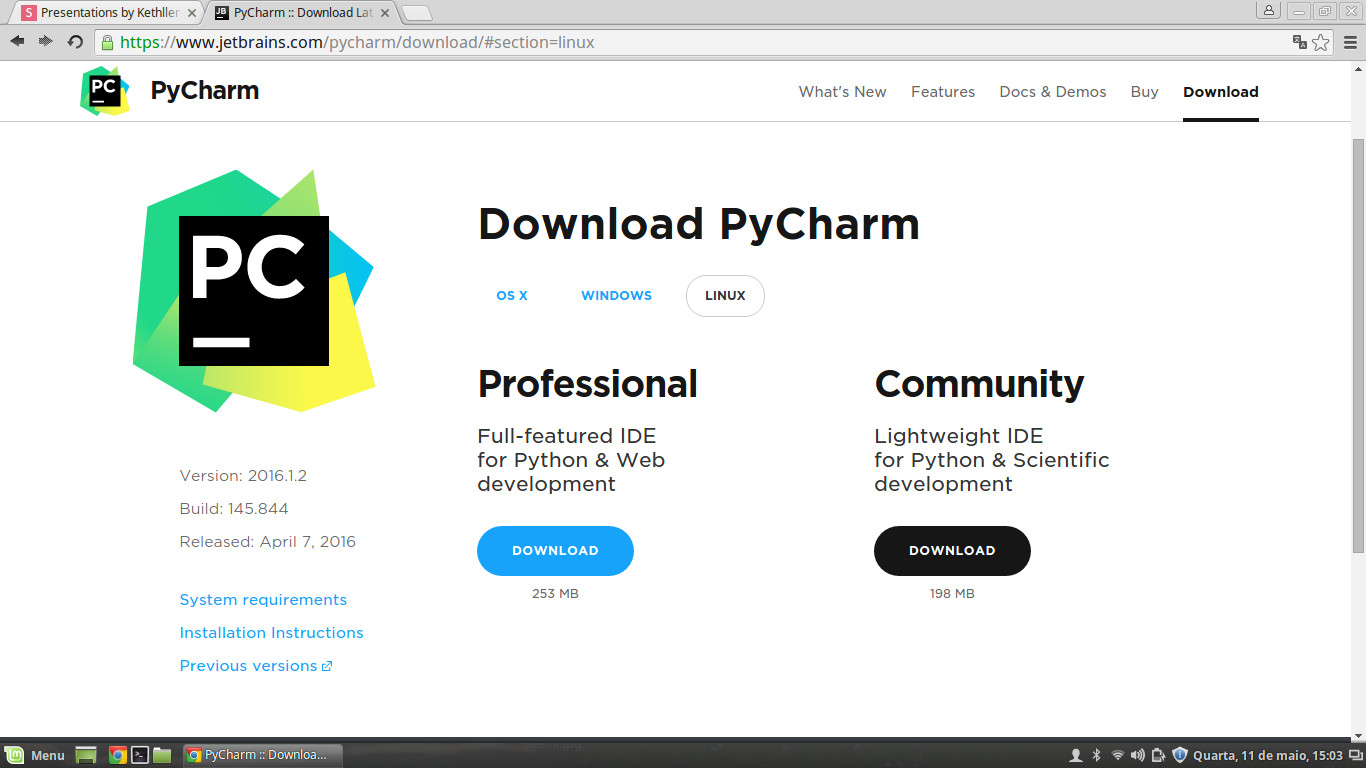This screenshot has width=1366, height=768.
Task: Click the Build: 145.844 text
Action: [234, 509]
